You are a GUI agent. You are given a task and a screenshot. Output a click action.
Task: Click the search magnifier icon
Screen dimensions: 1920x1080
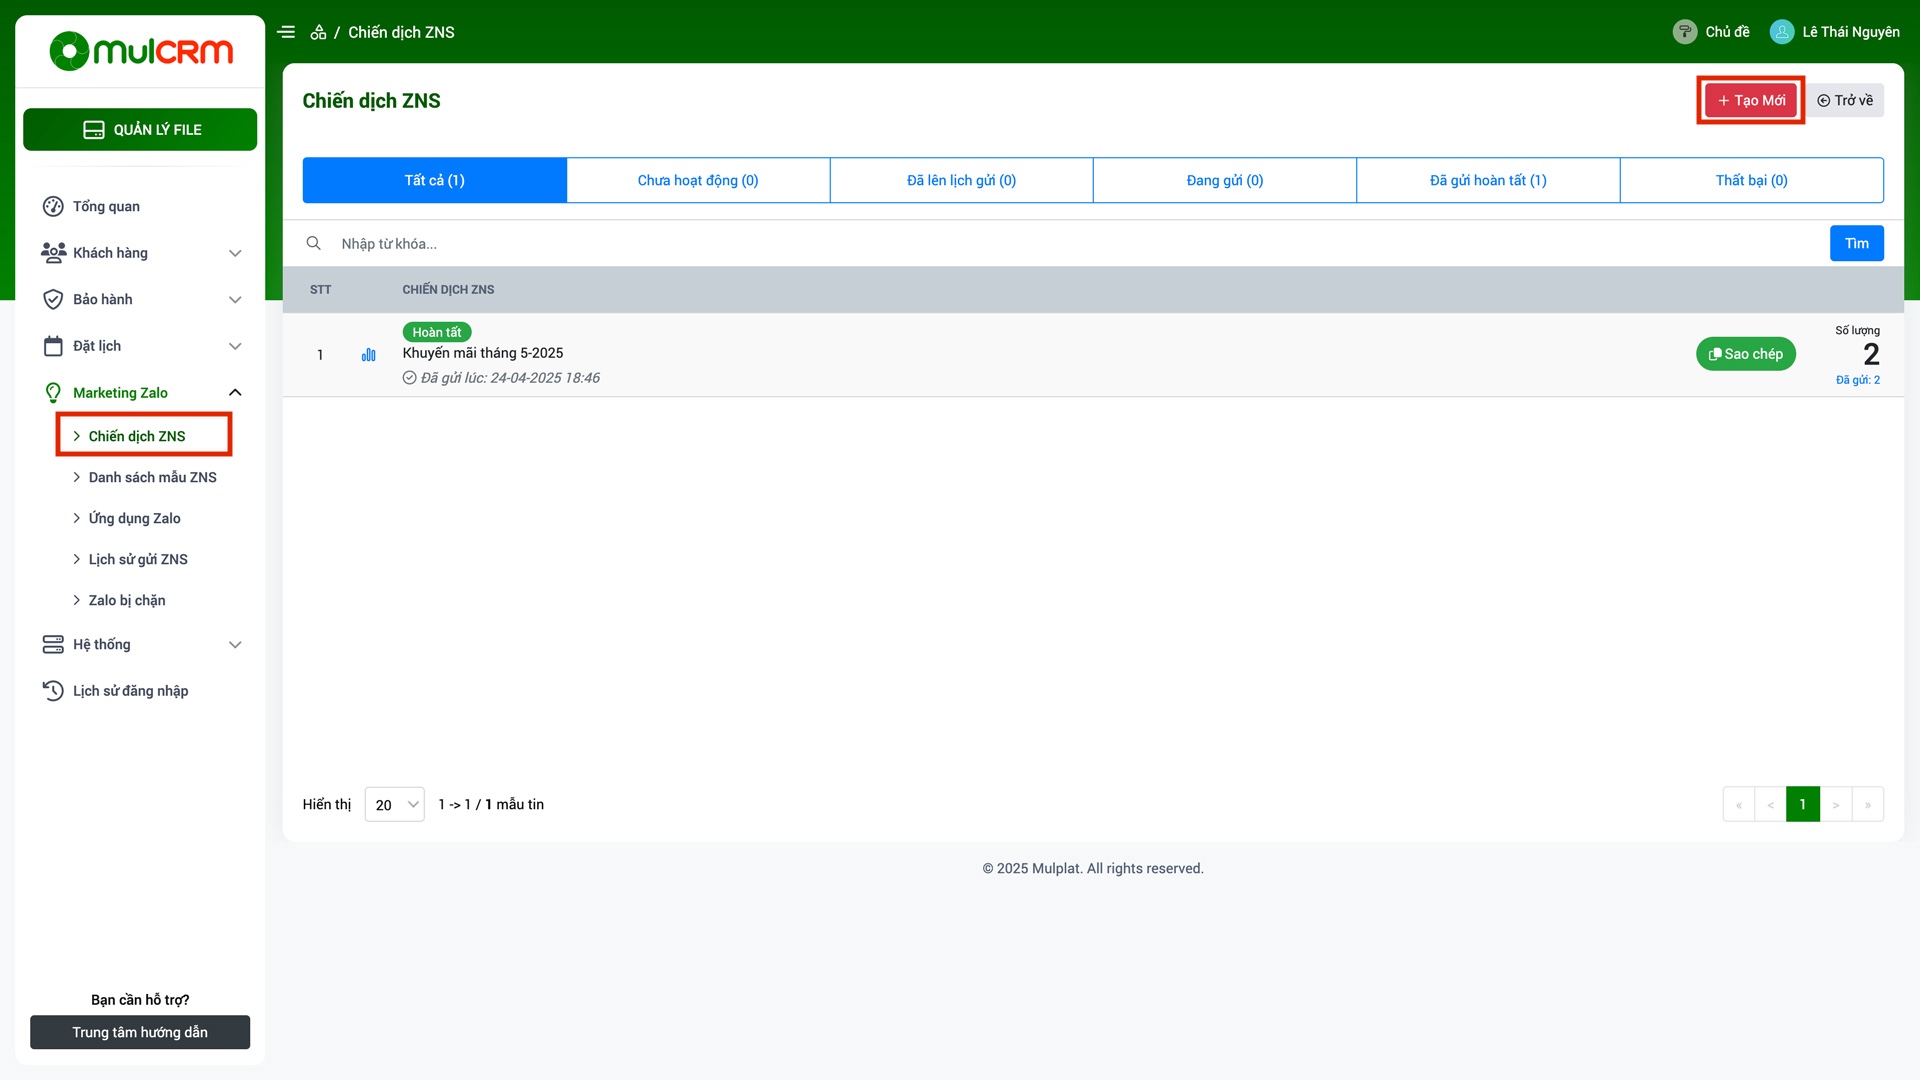tap(313, 243)
